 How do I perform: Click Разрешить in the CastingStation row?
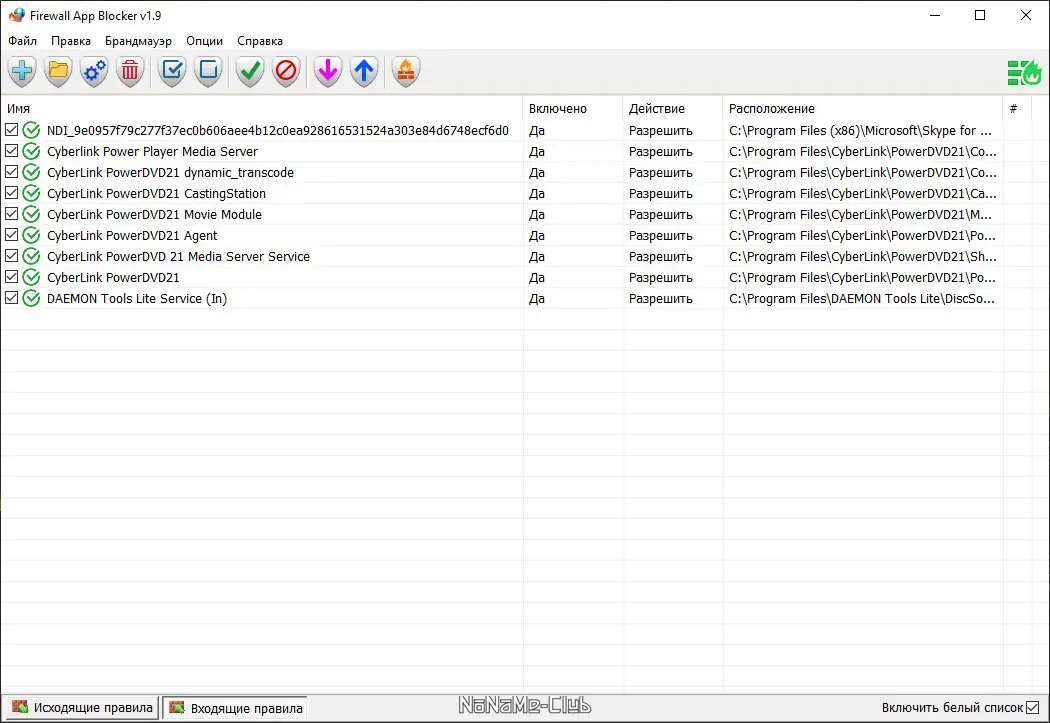click(x=660, y=193)
